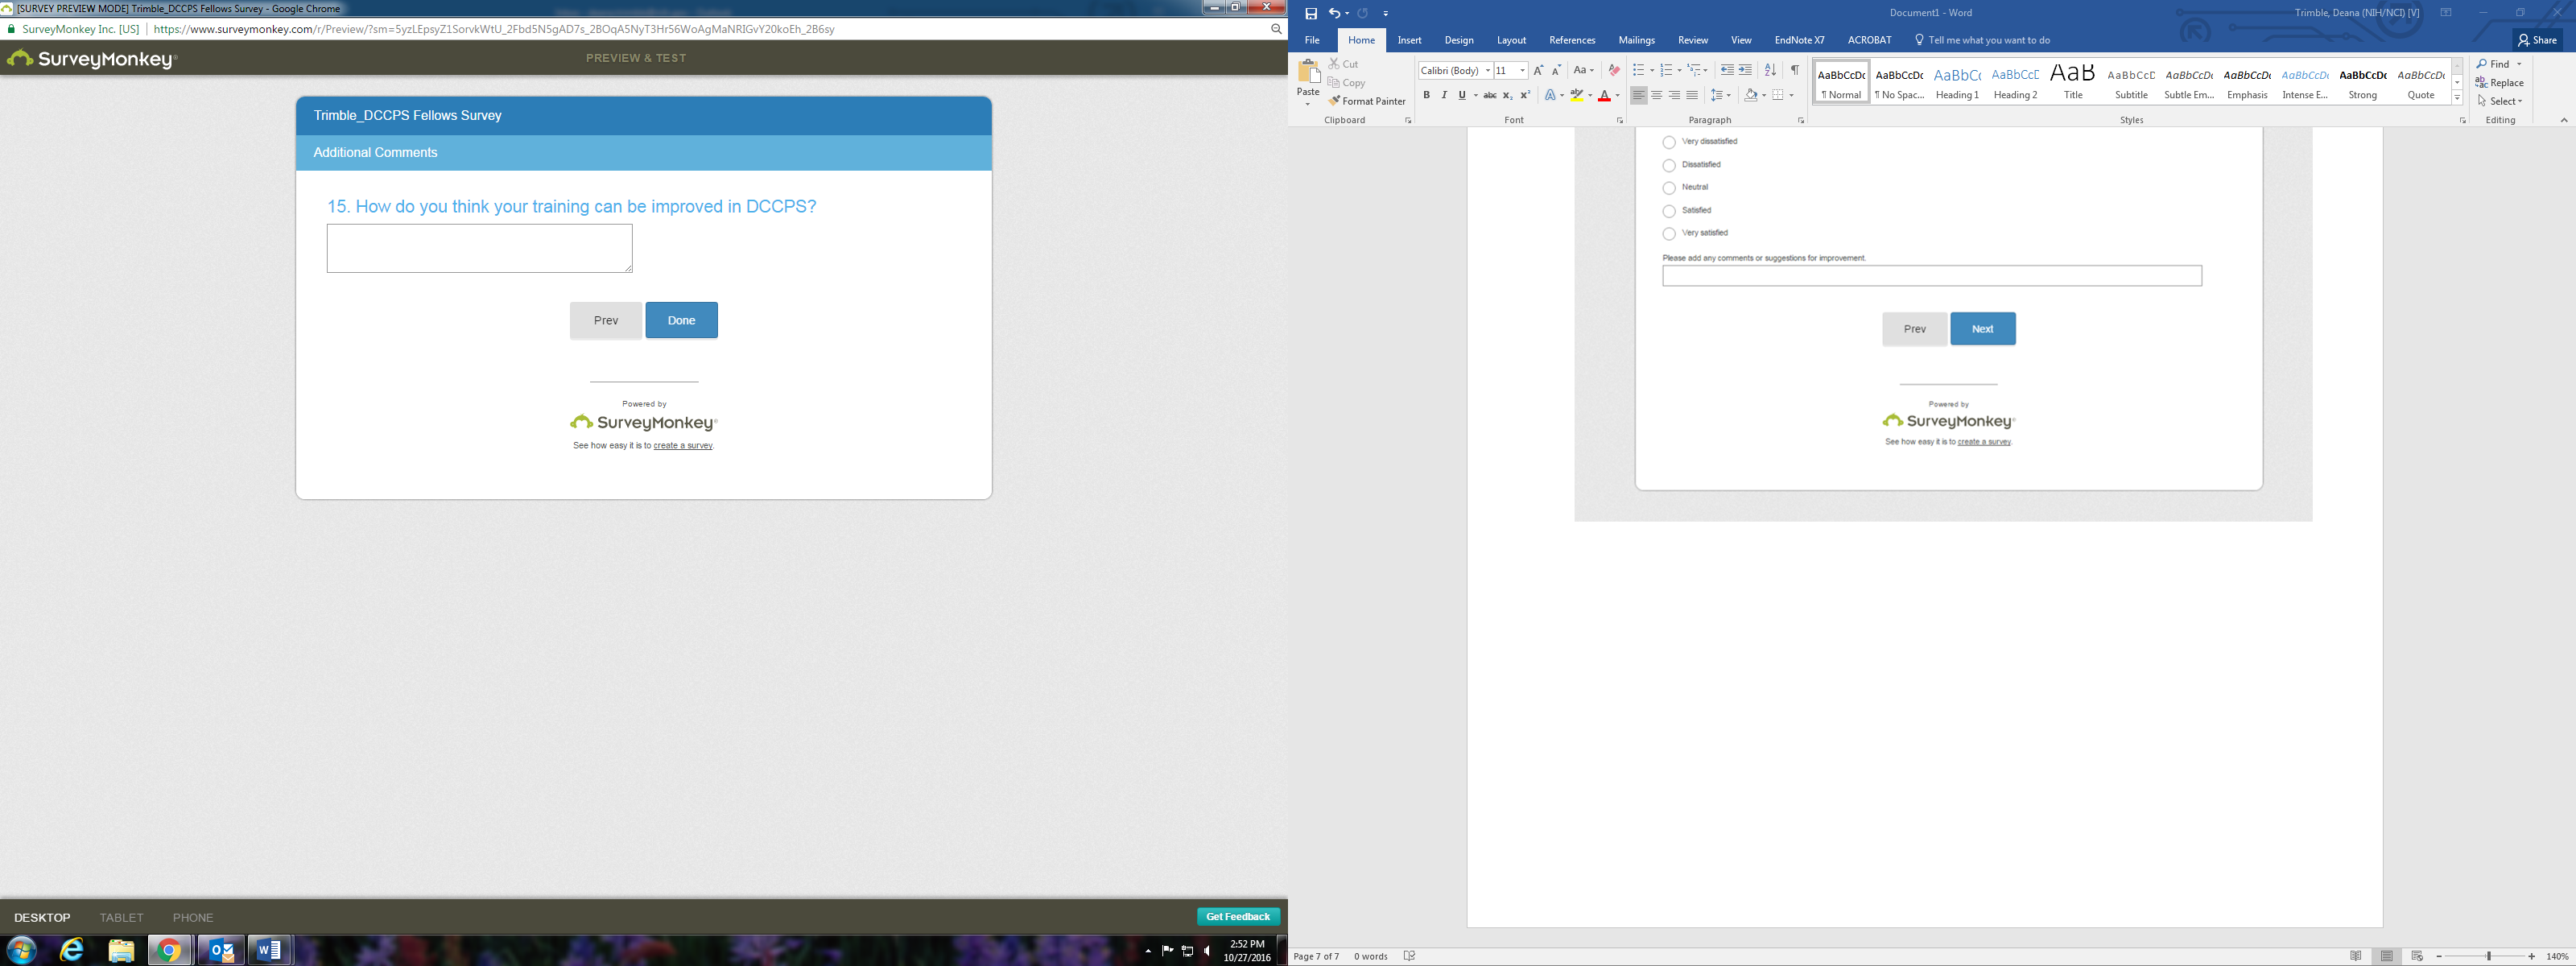Screen dimensions: 2576x966
Task: Click the Underline formatting icon
Action: pyautogui.click(x=1461, y=95)
